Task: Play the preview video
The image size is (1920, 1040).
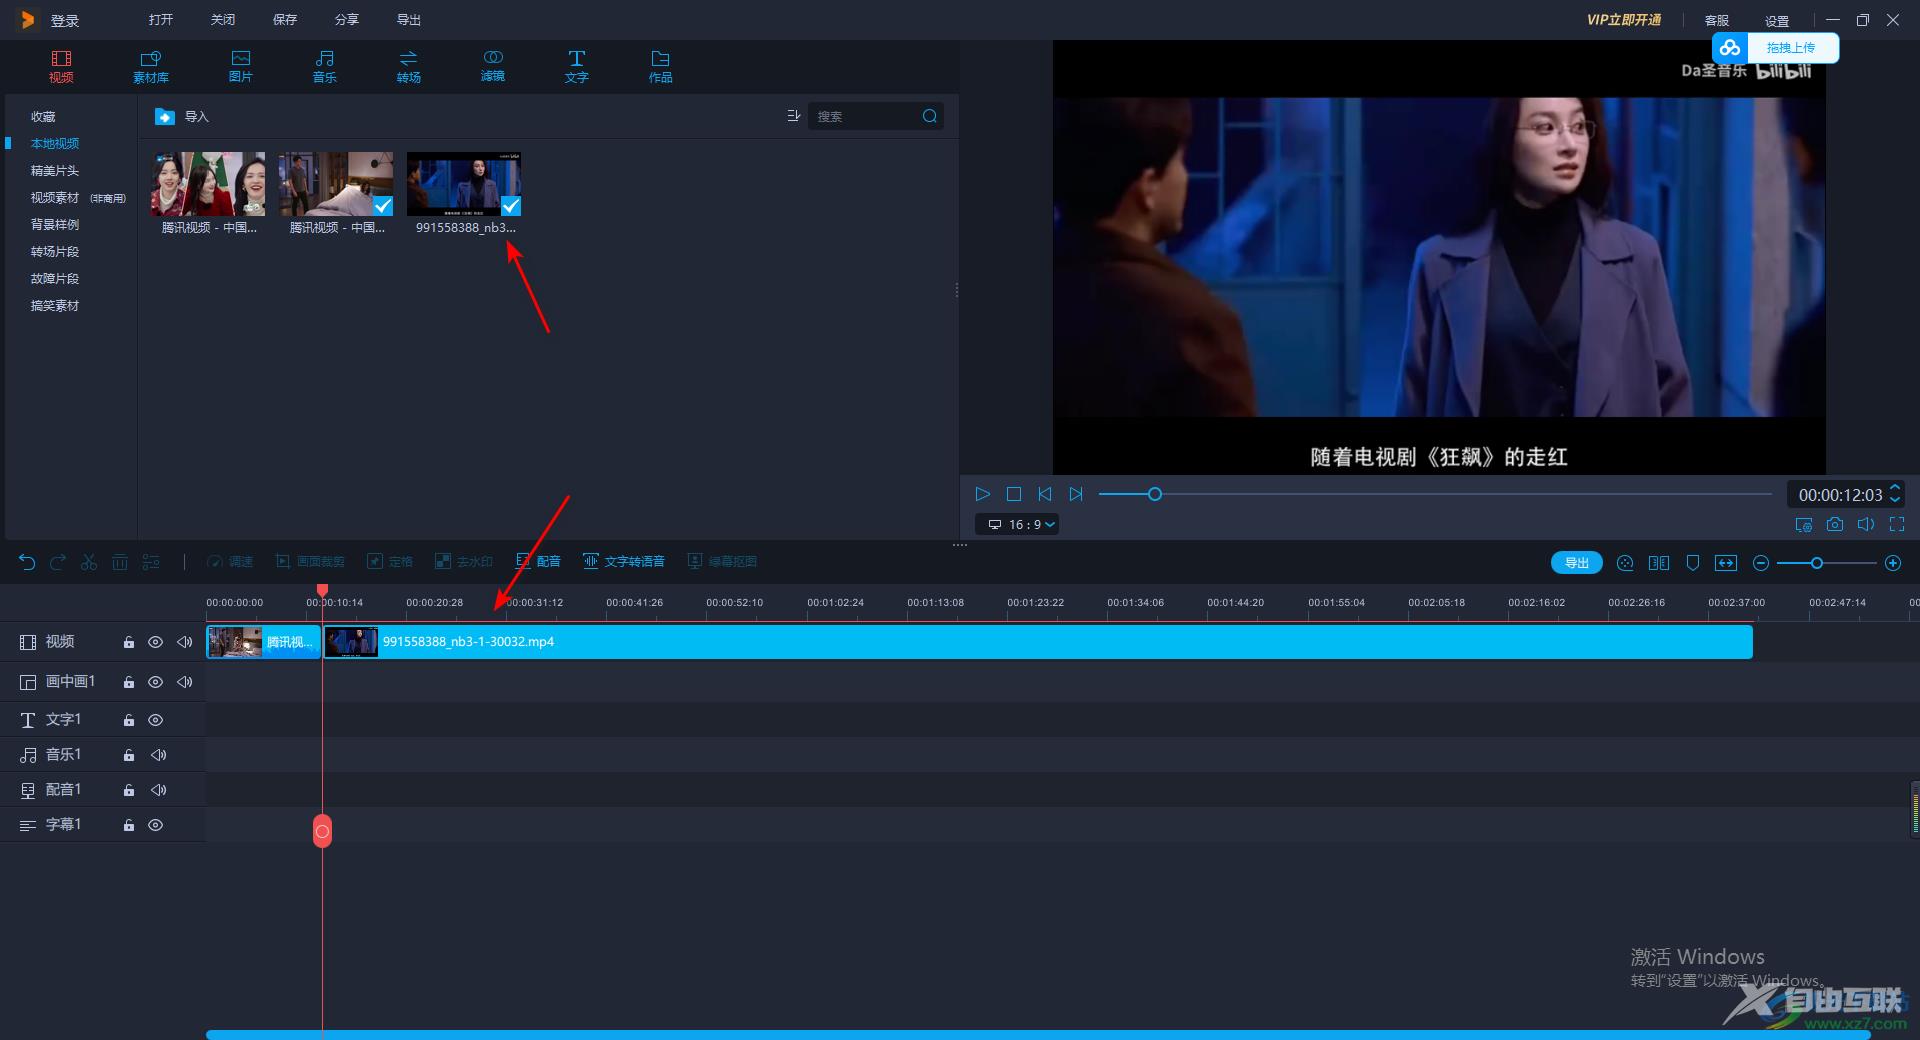Action: click(982, 494)
